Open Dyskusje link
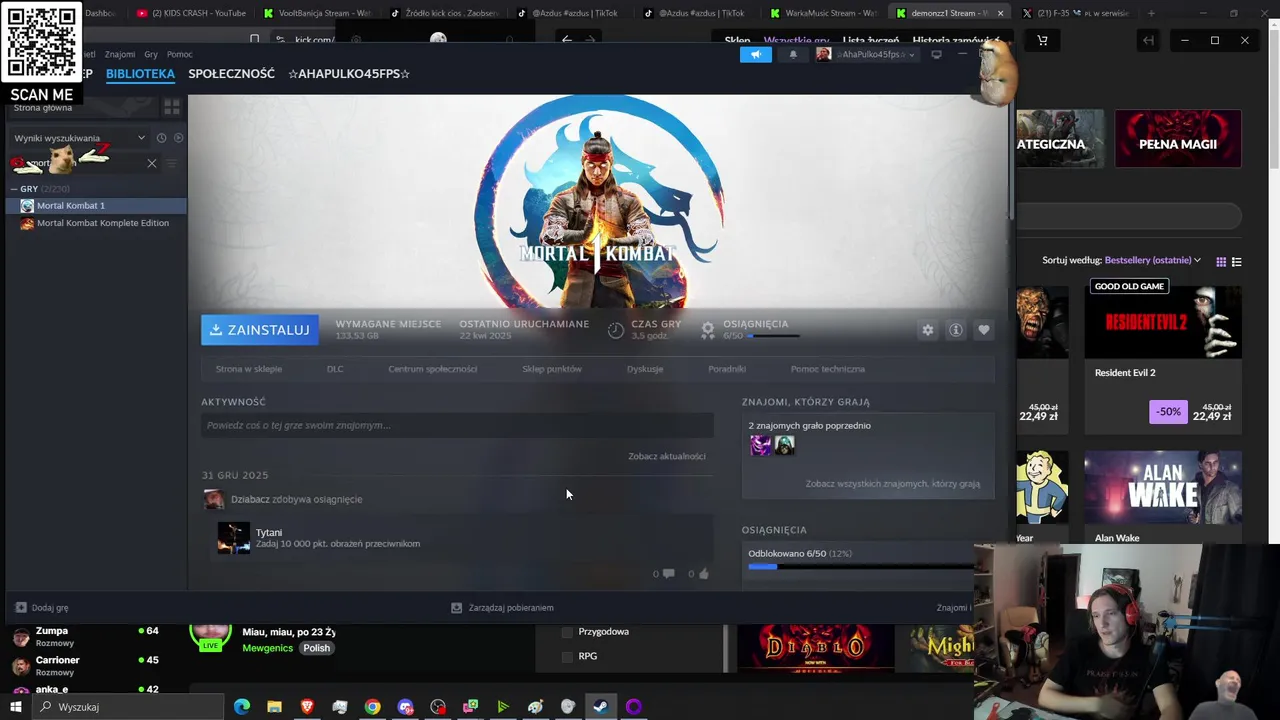Screen dimensions: 1280x720 tap(645, 369)
